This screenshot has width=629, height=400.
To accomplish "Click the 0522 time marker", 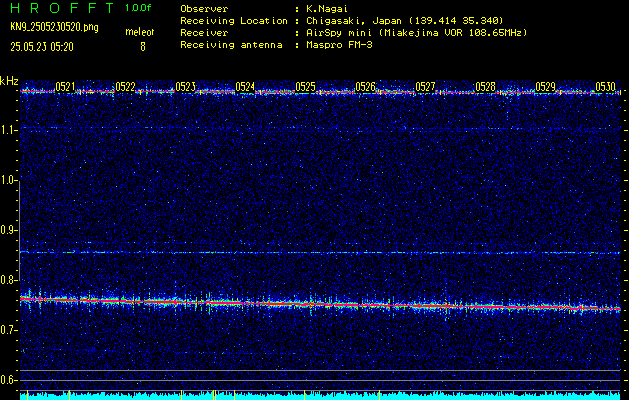I will pyautogui.click(x=125, y=87).
